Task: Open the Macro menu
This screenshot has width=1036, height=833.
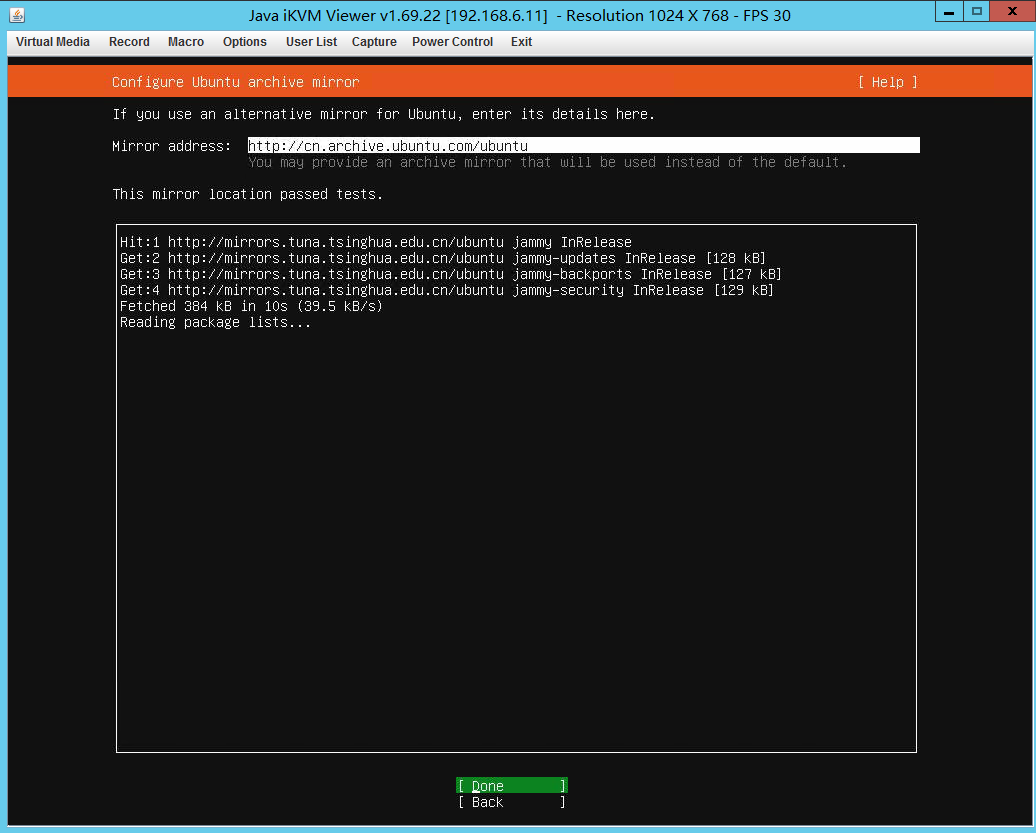Action: point(186,42)
